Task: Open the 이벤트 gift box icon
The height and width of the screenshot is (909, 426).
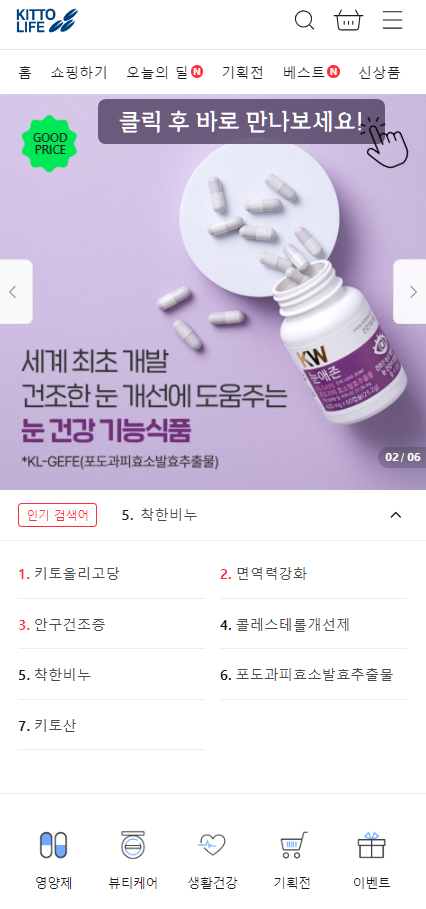Action: tap(372, 845)
